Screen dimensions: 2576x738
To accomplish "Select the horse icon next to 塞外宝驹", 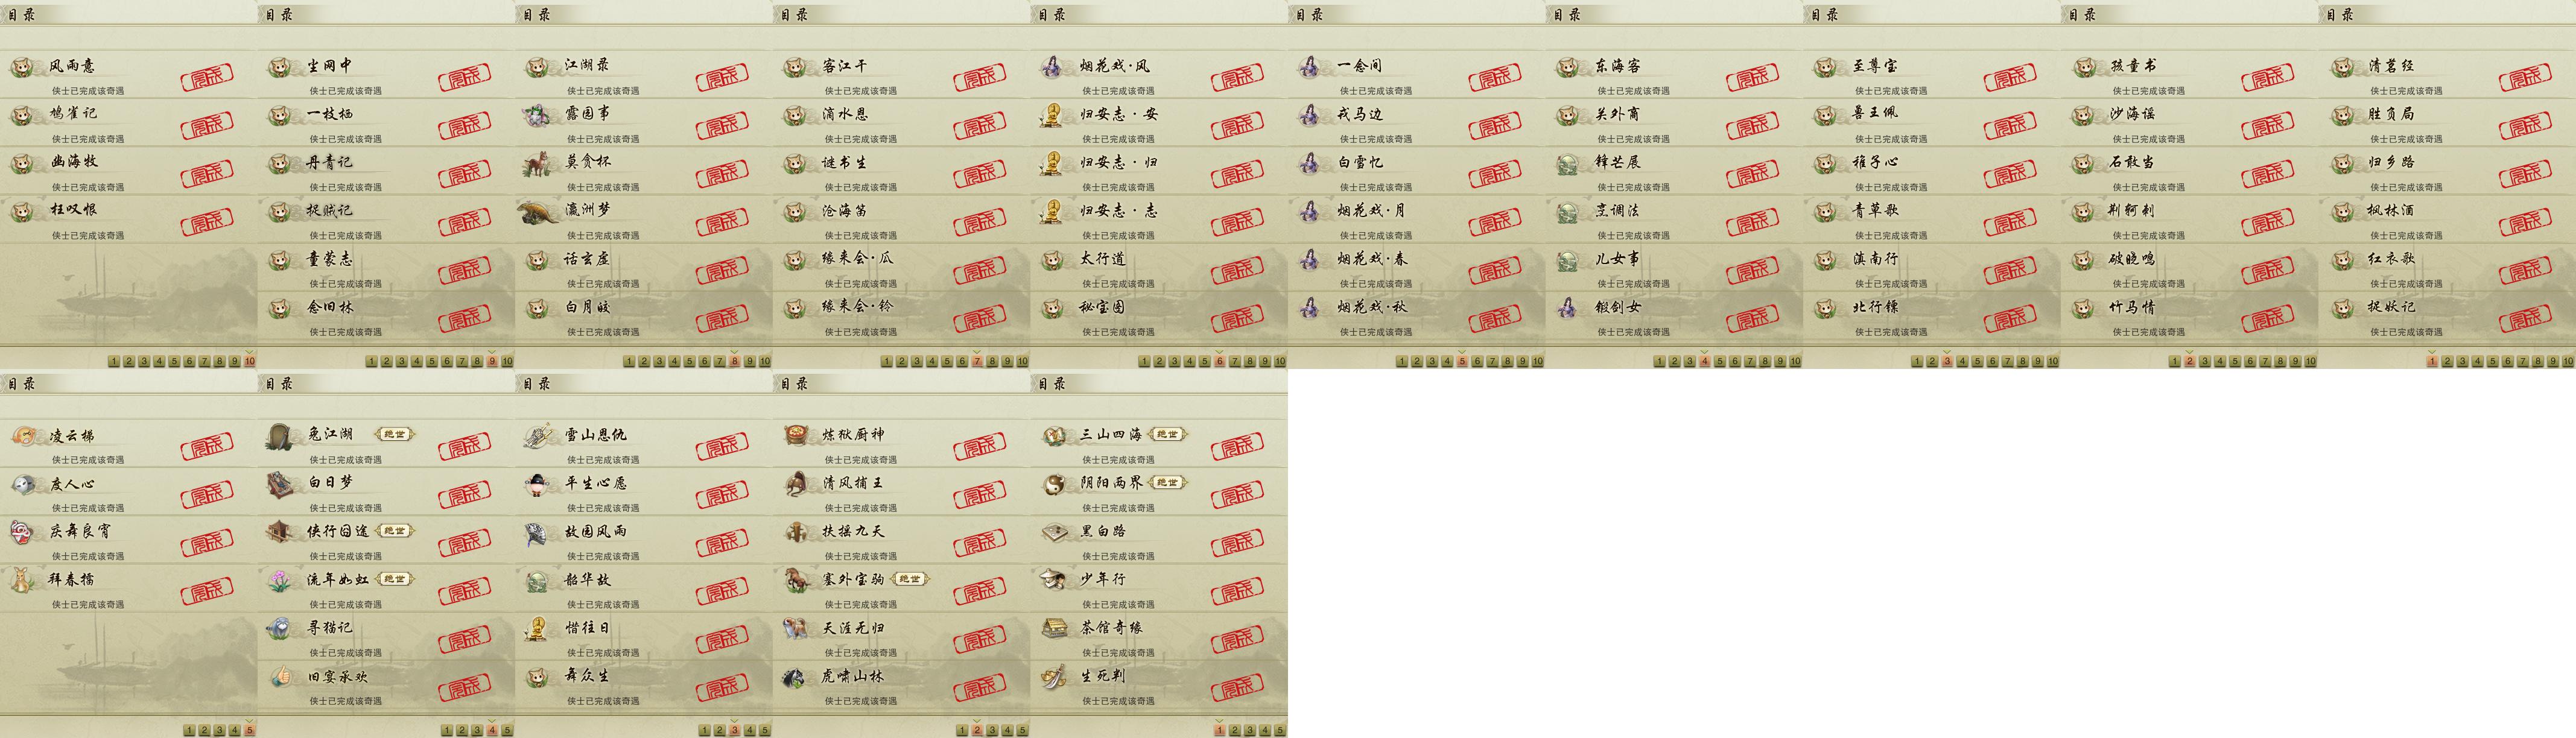I will [796, 580].
